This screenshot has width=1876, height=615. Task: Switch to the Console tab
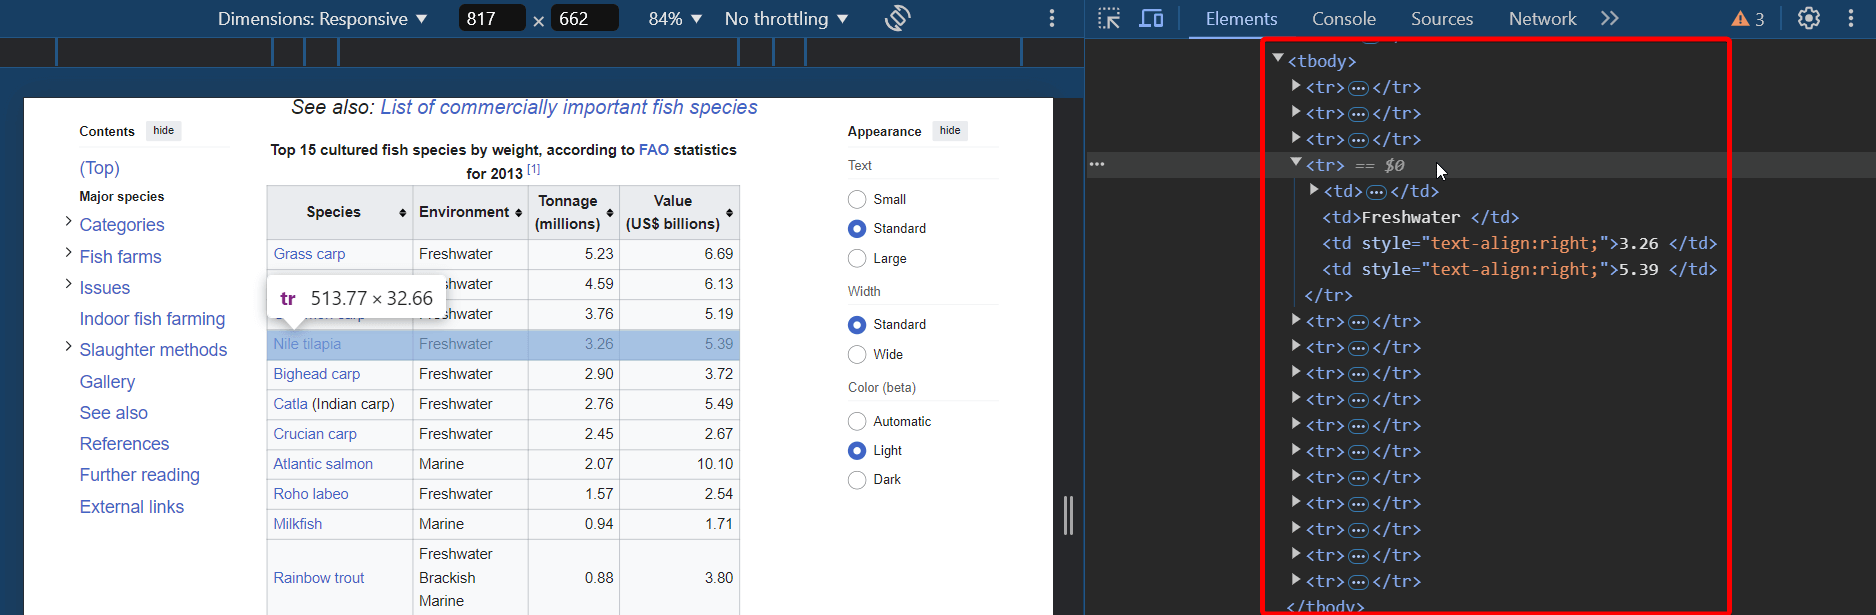coord(1343,18)
